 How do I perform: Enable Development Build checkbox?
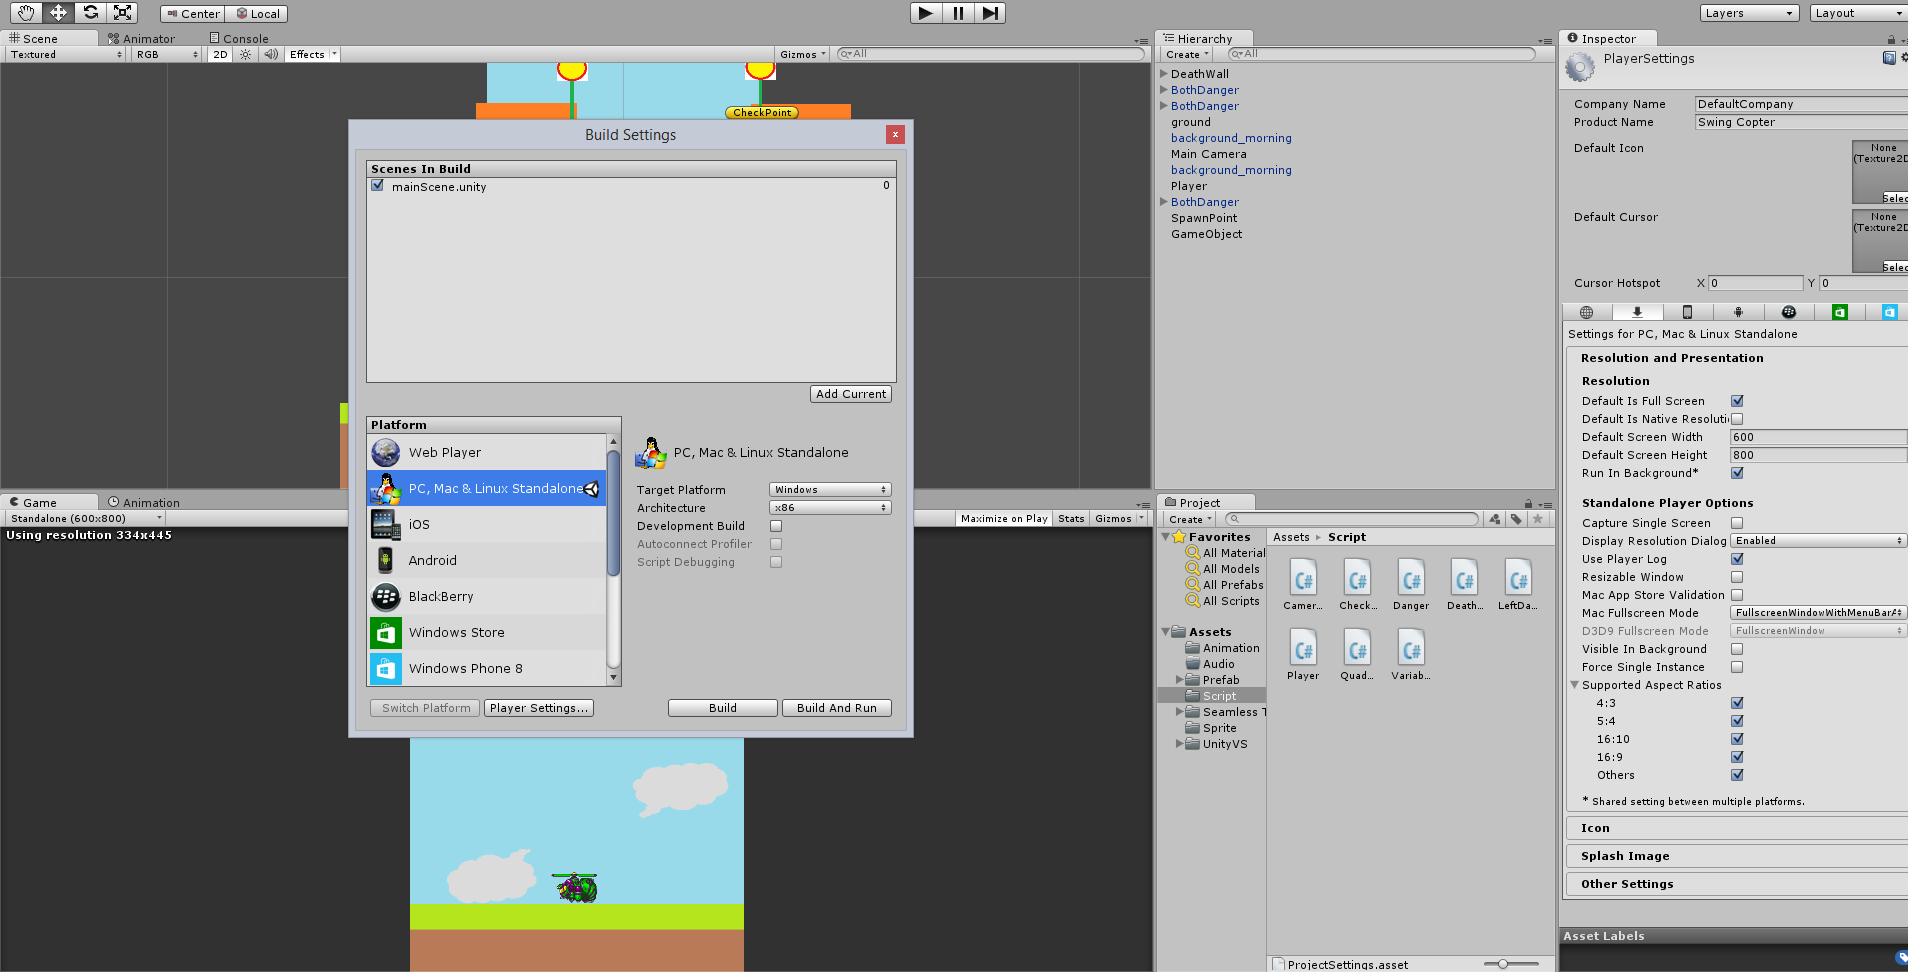[x=776, y=526]
